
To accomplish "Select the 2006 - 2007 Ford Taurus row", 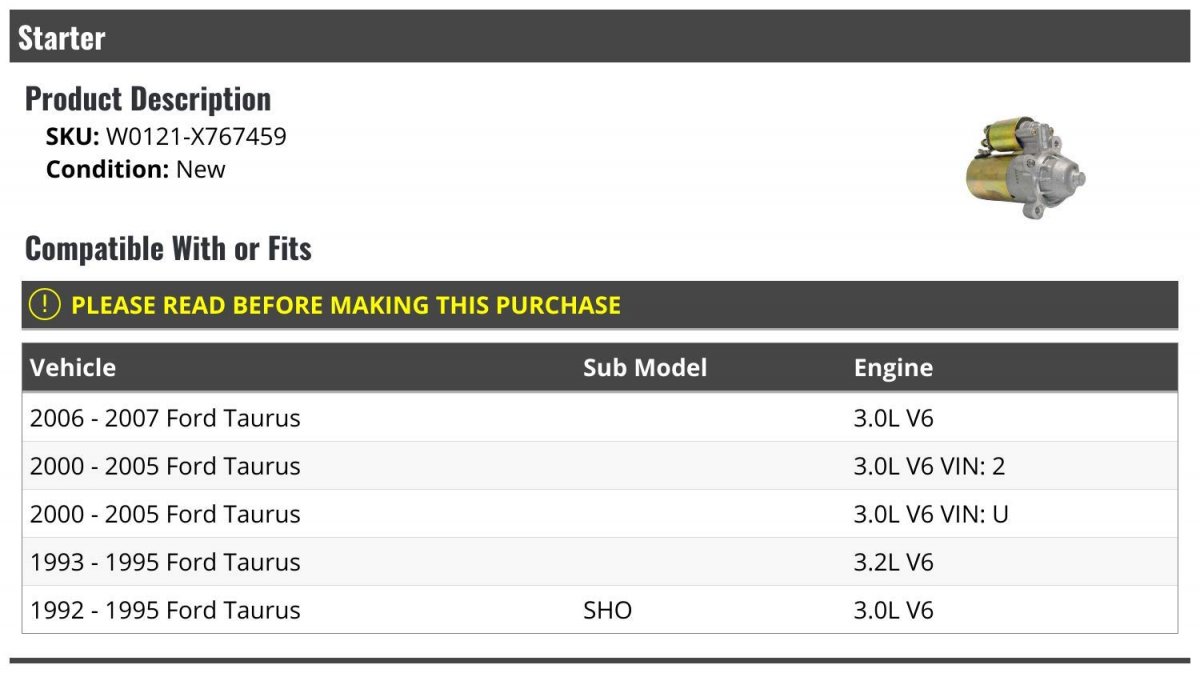I will pos(600,418).
